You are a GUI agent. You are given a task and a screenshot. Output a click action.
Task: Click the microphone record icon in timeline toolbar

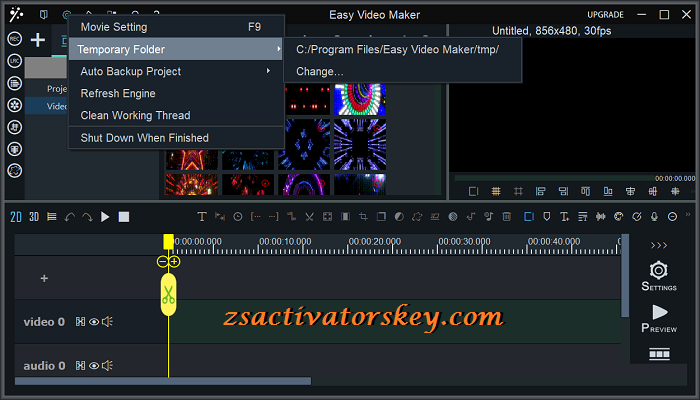point(654,217)
